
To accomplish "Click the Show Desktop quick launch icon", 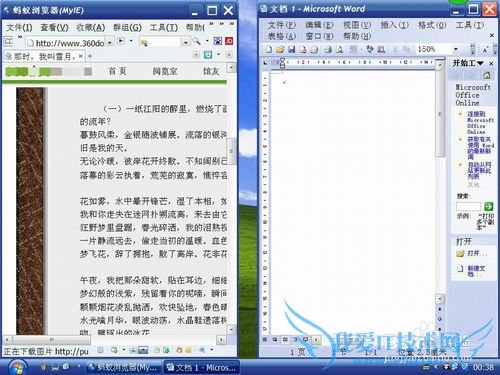I will pos(55,367).
